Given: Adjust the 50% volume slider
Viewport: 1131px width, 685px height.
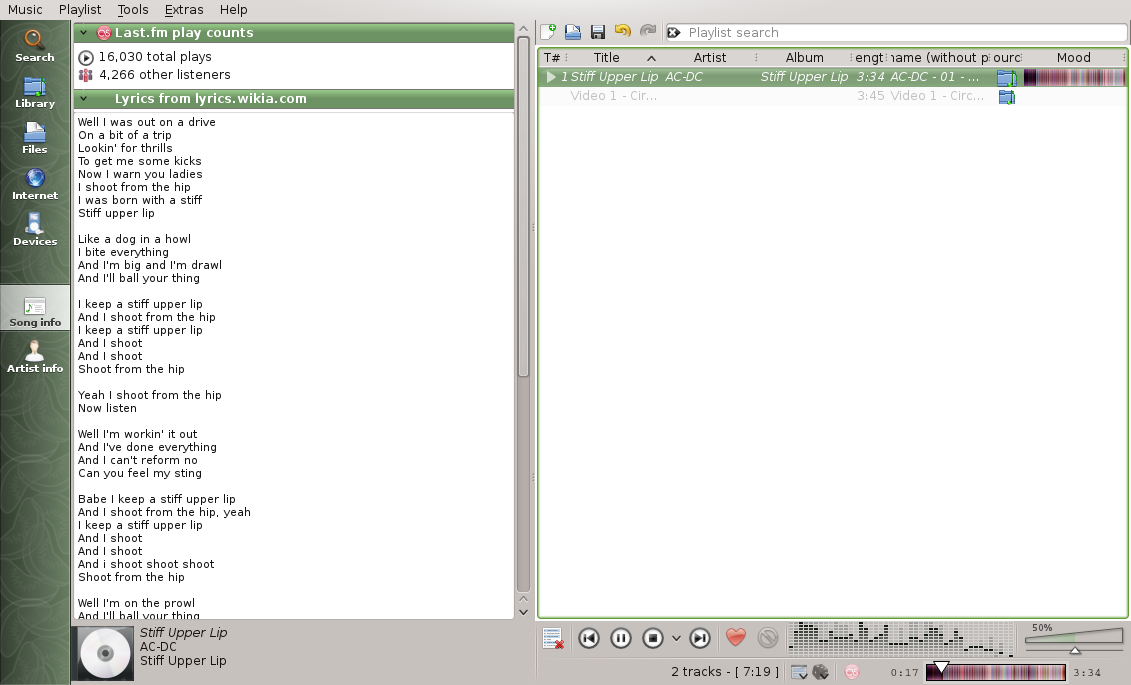Looking at the screenshot, I should tap(1074, 638).
